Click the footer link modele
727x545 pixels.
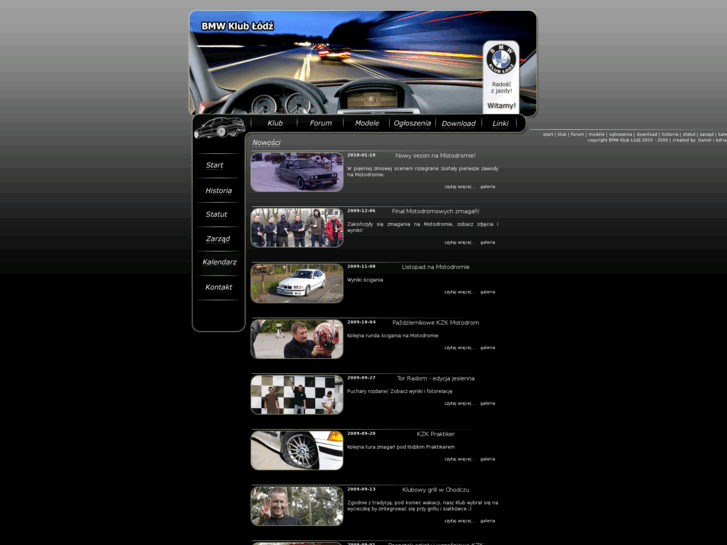tap(596, 135)
